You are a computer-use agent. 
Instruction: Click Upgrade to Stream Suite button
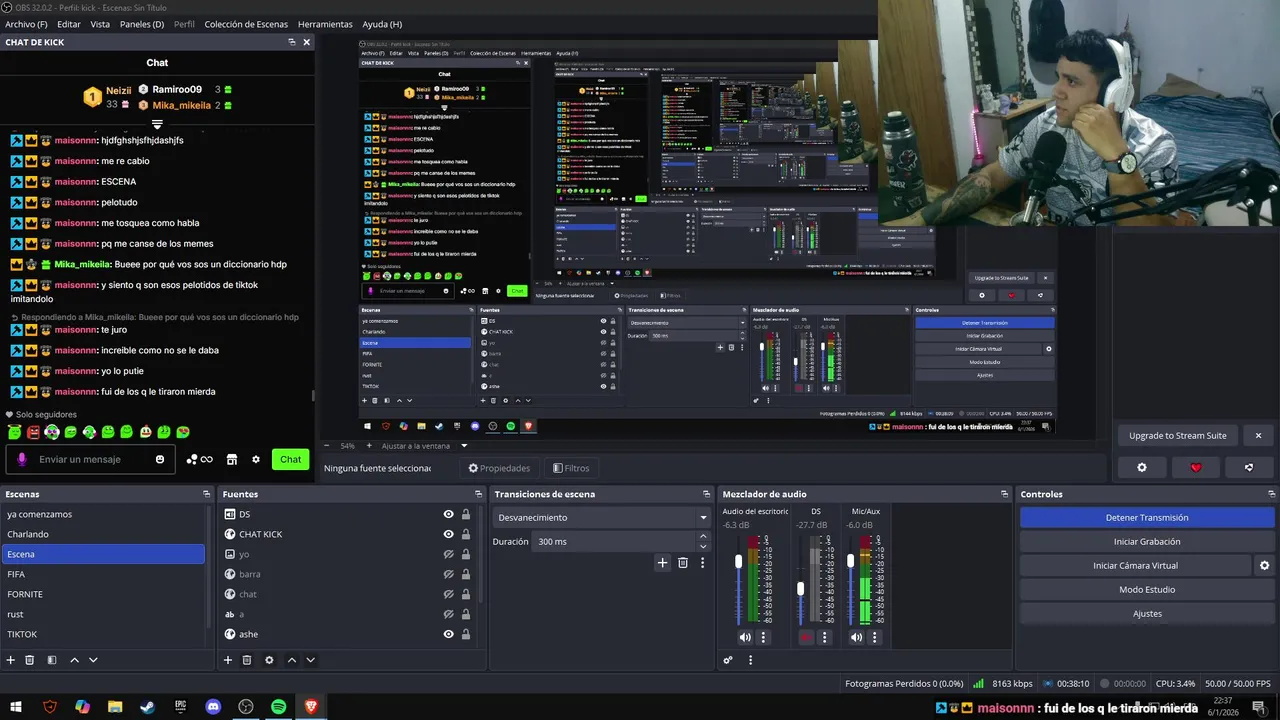point(1177,436)
